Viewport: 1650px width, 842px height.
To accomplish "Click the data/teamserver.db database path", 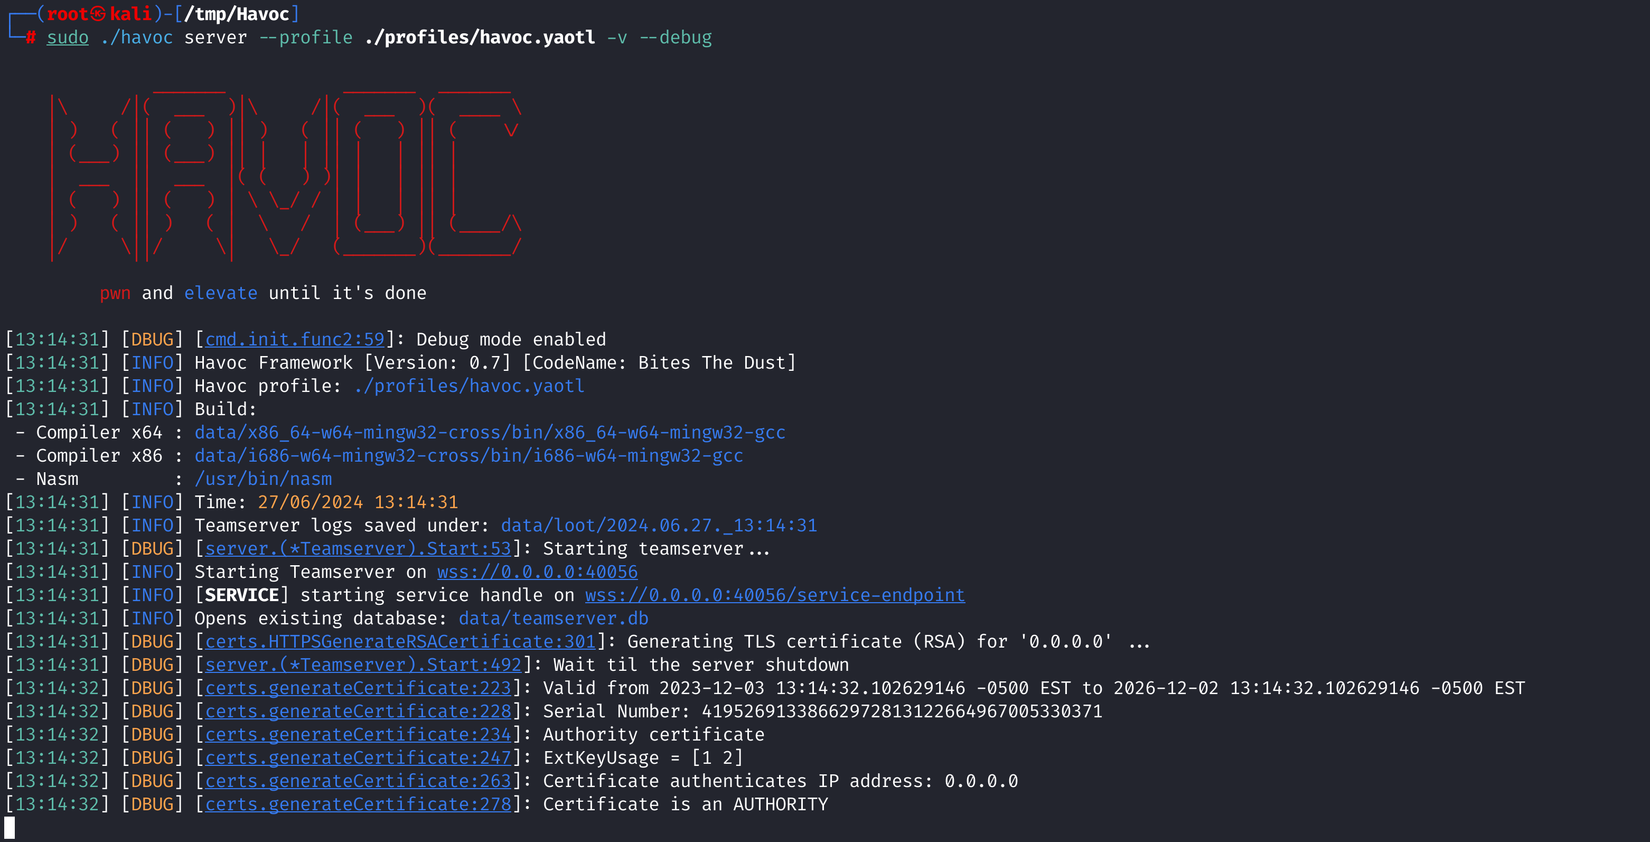I will coord(553,619).
